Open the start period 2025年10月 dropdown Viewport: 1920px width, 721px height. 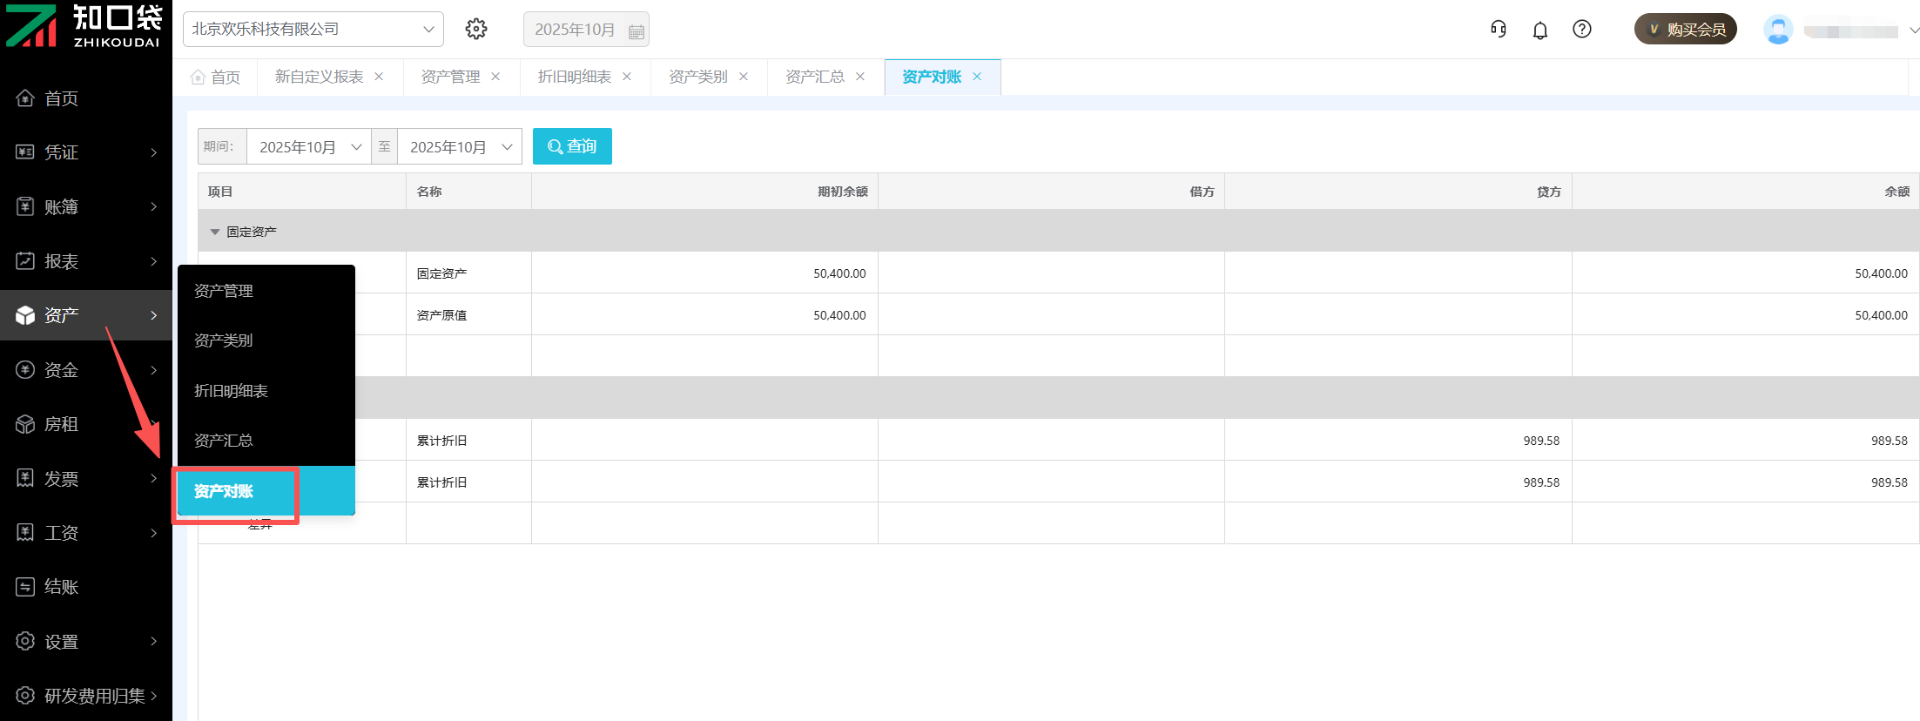(309, 147)
